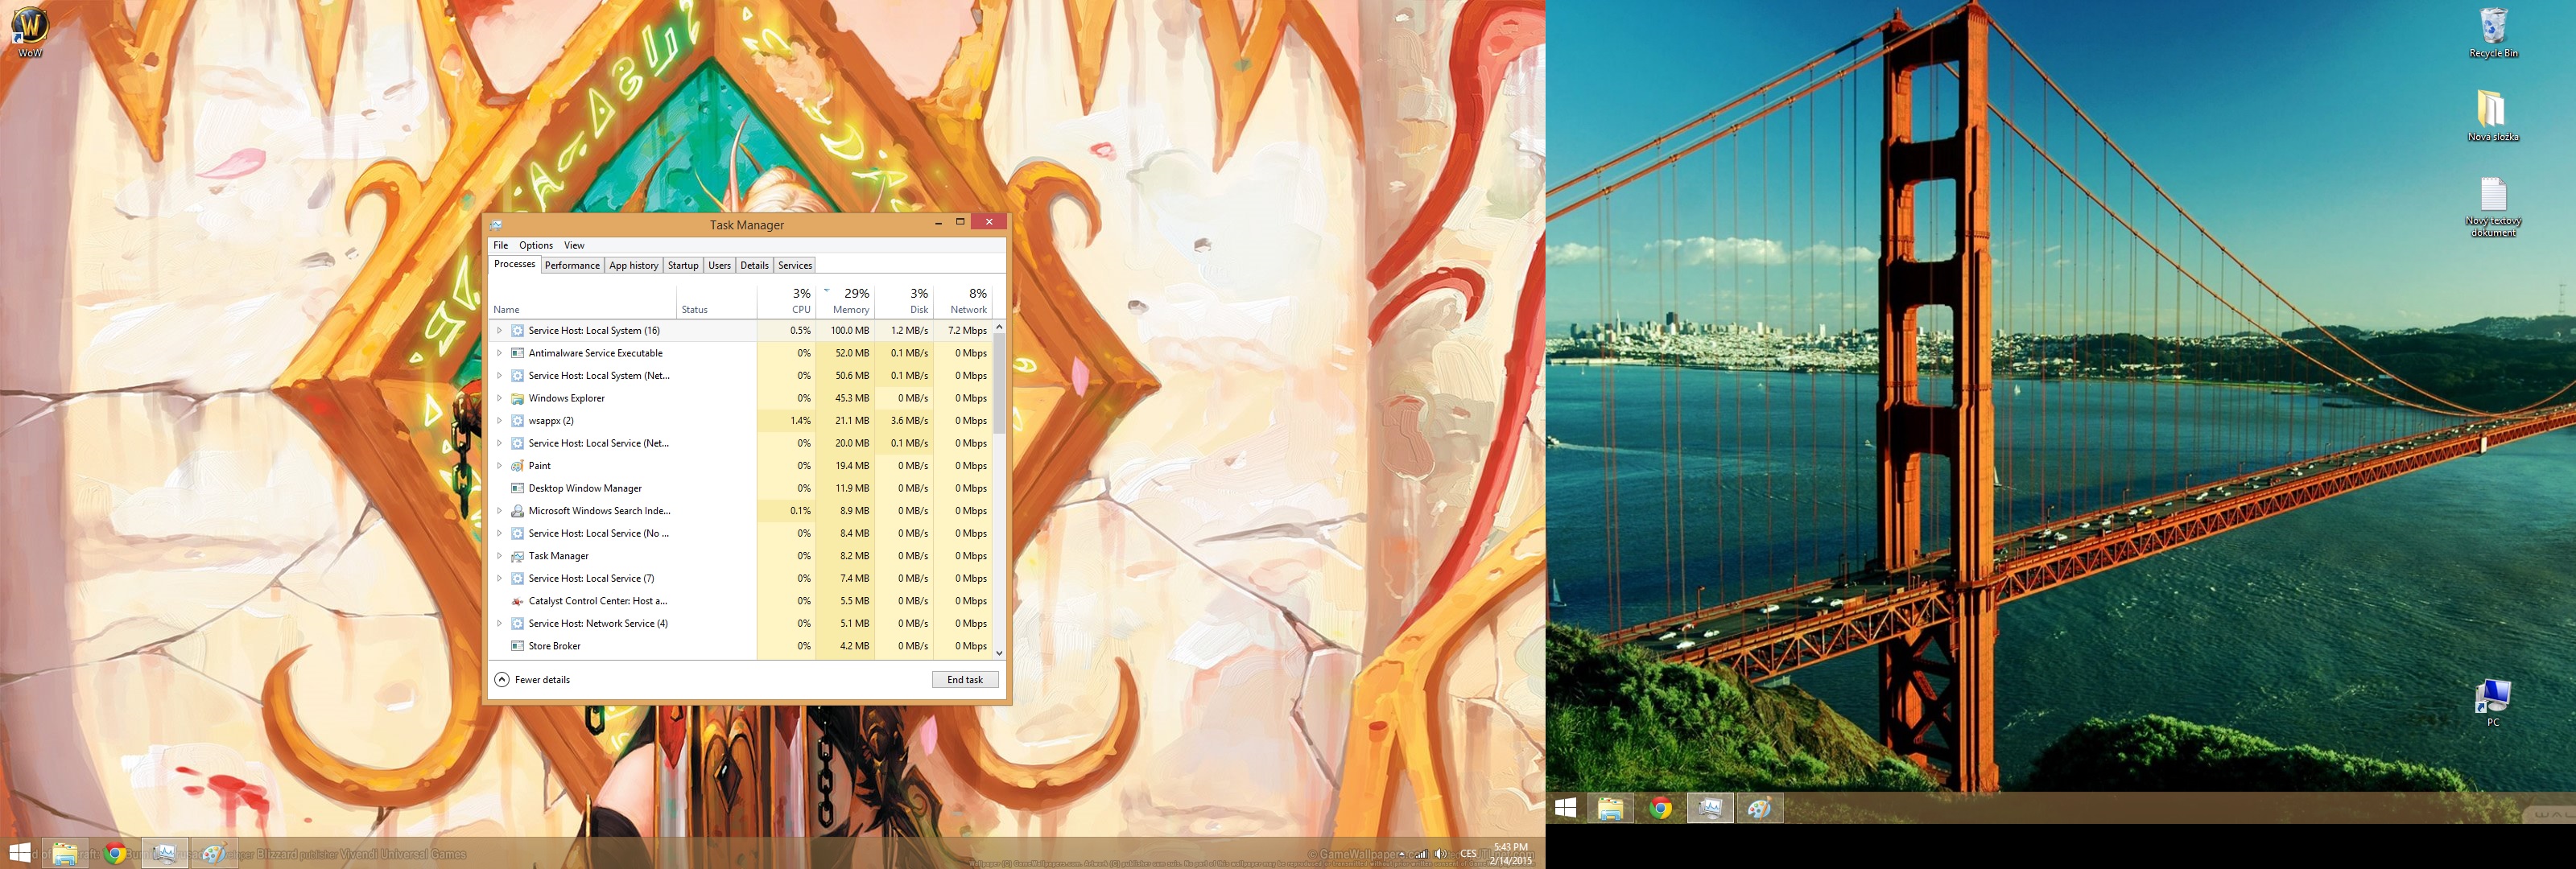Switch to the Performance tab
The image size is (2576, 869).
tap(572, 266)
